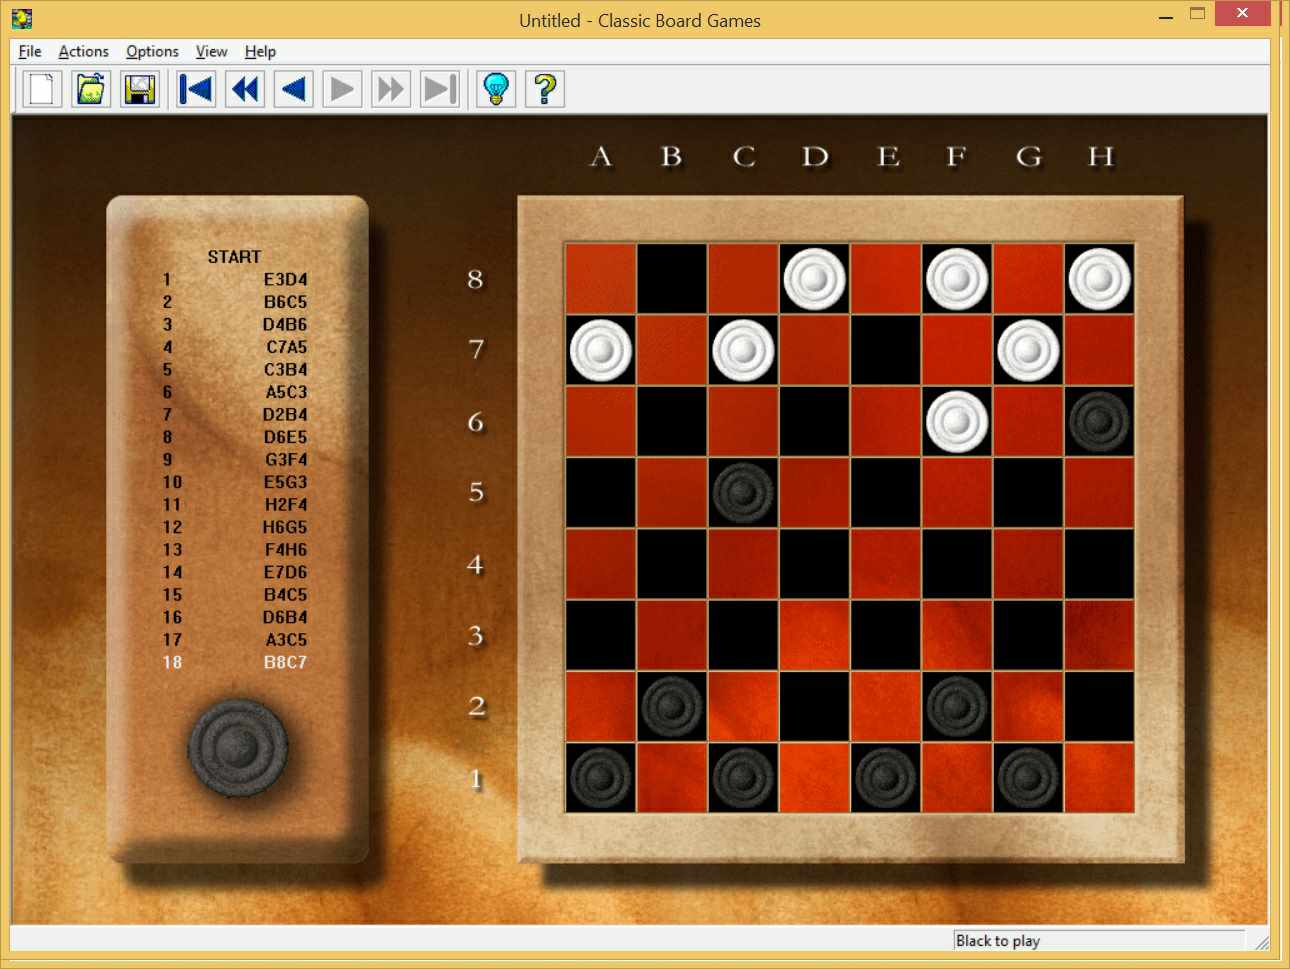Screen dimensions: 1290x969
Task: Open the Options menu
Action: tap(152, 51)
